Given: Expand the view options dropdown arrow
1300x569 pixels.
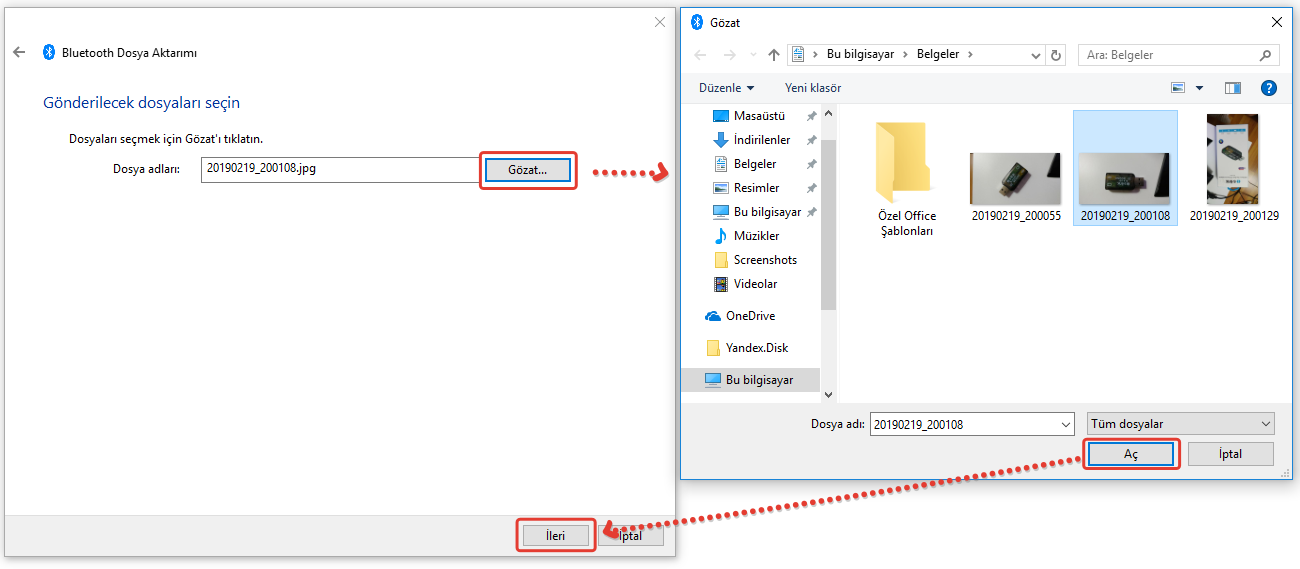Looking at the screenshot, I should coord(1199,88).
